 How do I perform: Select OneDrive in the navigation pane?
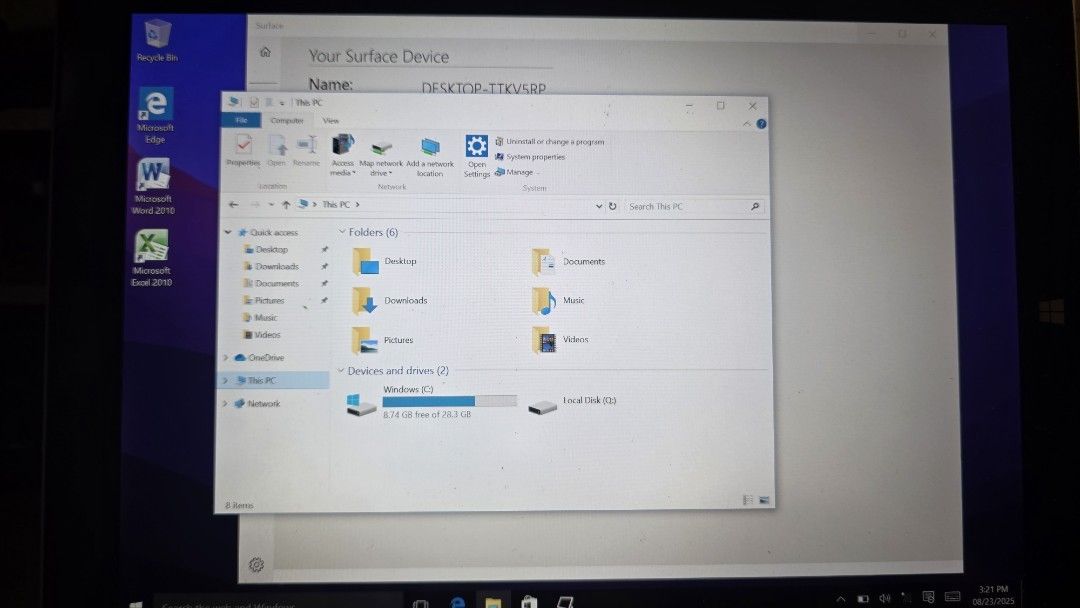point(260,357)
